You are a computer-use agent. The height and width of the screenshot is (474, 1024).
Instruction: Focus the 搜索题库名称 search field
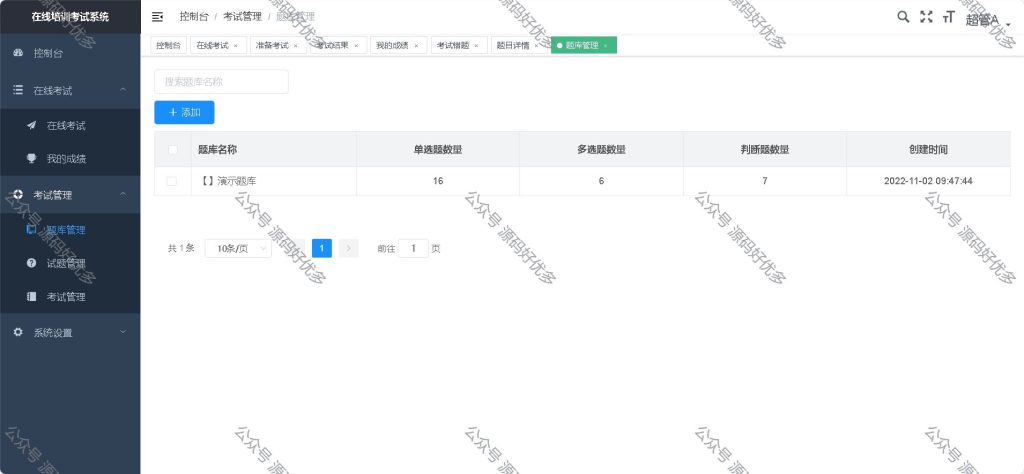tap(221, 82)
